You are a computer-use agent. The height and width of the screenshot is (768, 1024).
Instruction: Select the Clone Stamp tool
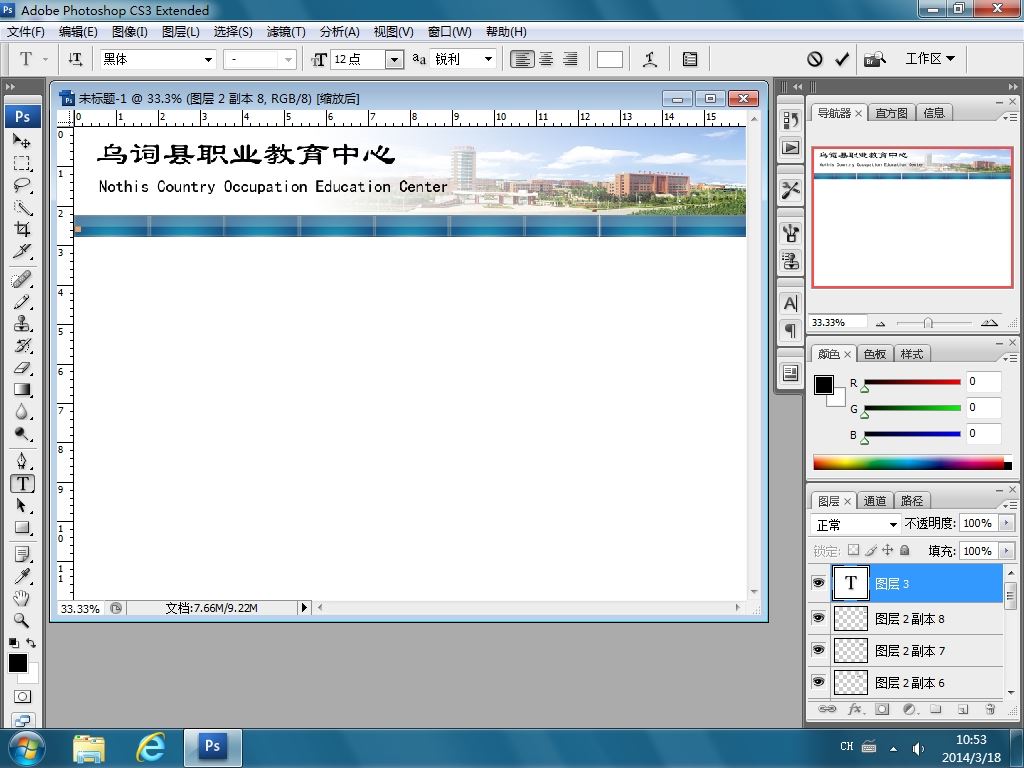point(22,324)
